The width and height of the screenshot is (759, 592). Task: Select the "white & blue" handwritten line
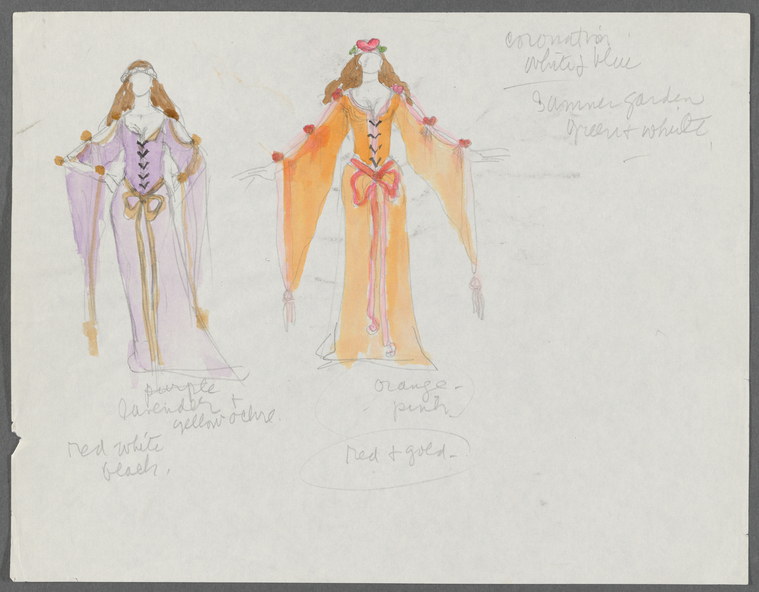[583, 65]
